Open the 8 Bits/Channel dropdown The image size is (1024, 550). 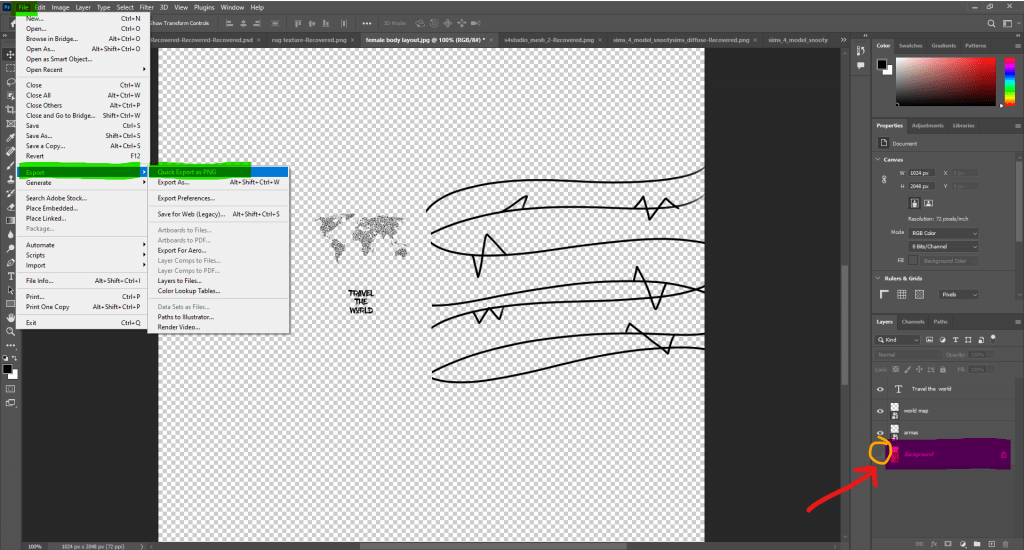(943, 247)
